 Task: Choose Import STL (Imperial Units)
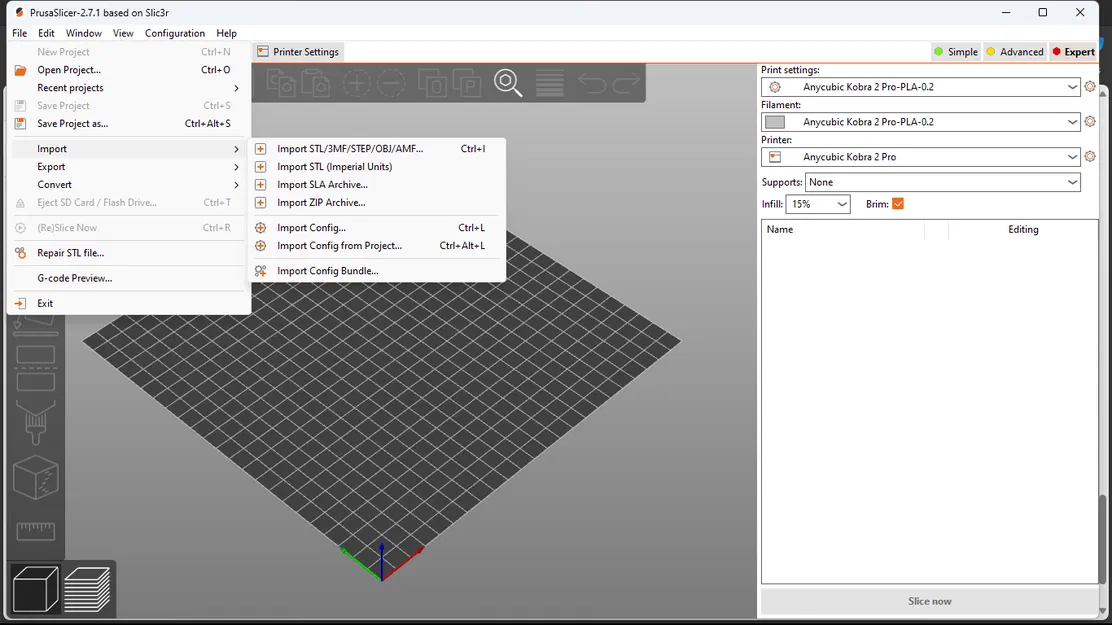pos(378,167)
